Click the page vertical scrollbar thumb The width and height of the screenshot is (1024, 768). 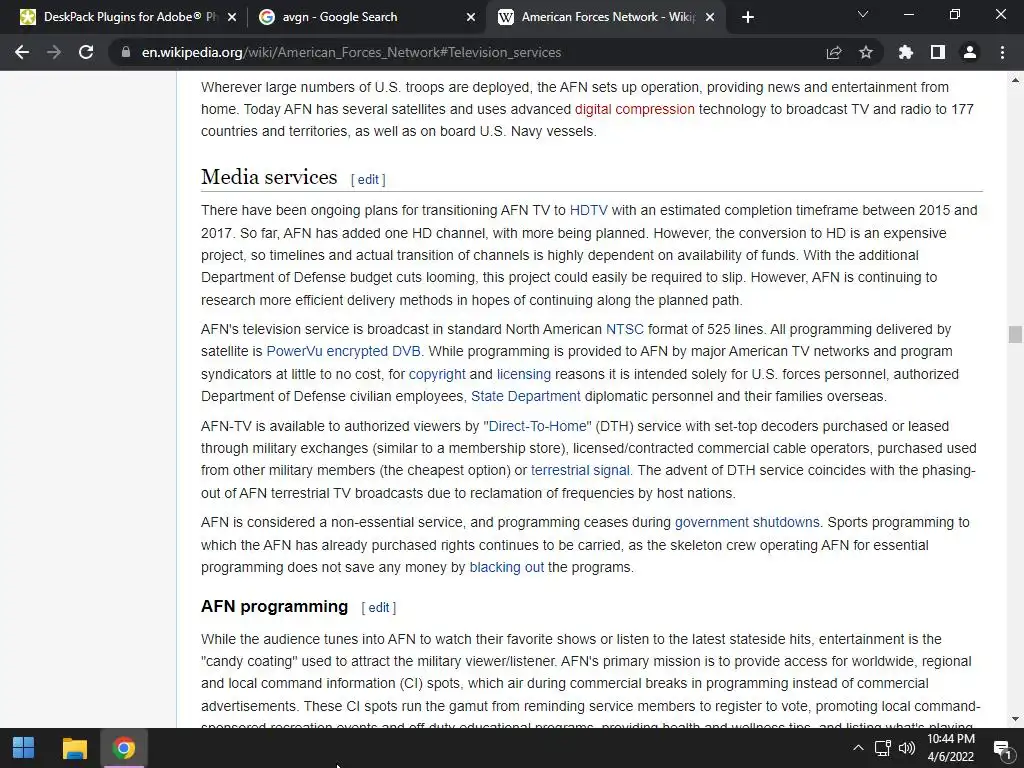tap(1015, 334)
